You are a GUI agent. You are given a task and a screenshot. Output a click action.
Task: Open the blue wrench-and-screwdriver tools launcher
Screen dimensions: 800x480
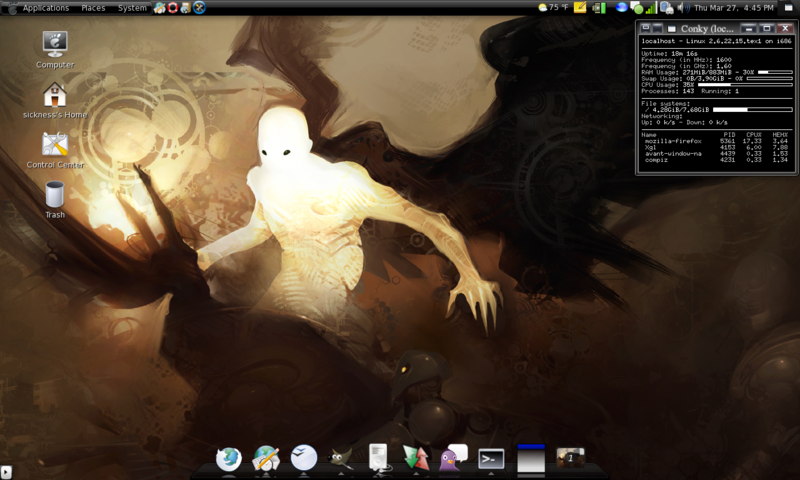click(199, 8)
